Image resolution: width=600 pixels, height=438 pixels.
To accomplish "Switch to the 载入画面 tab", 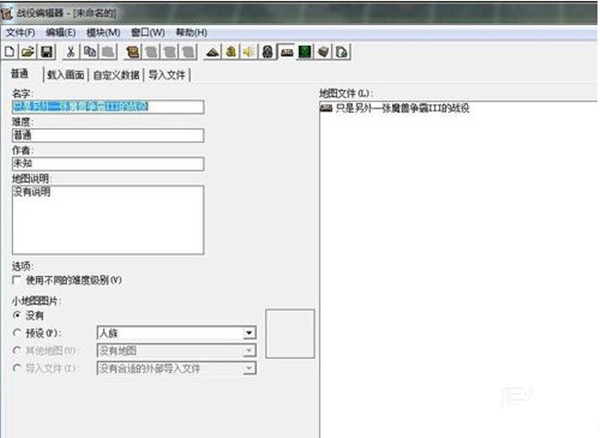I will click(66, 75).
